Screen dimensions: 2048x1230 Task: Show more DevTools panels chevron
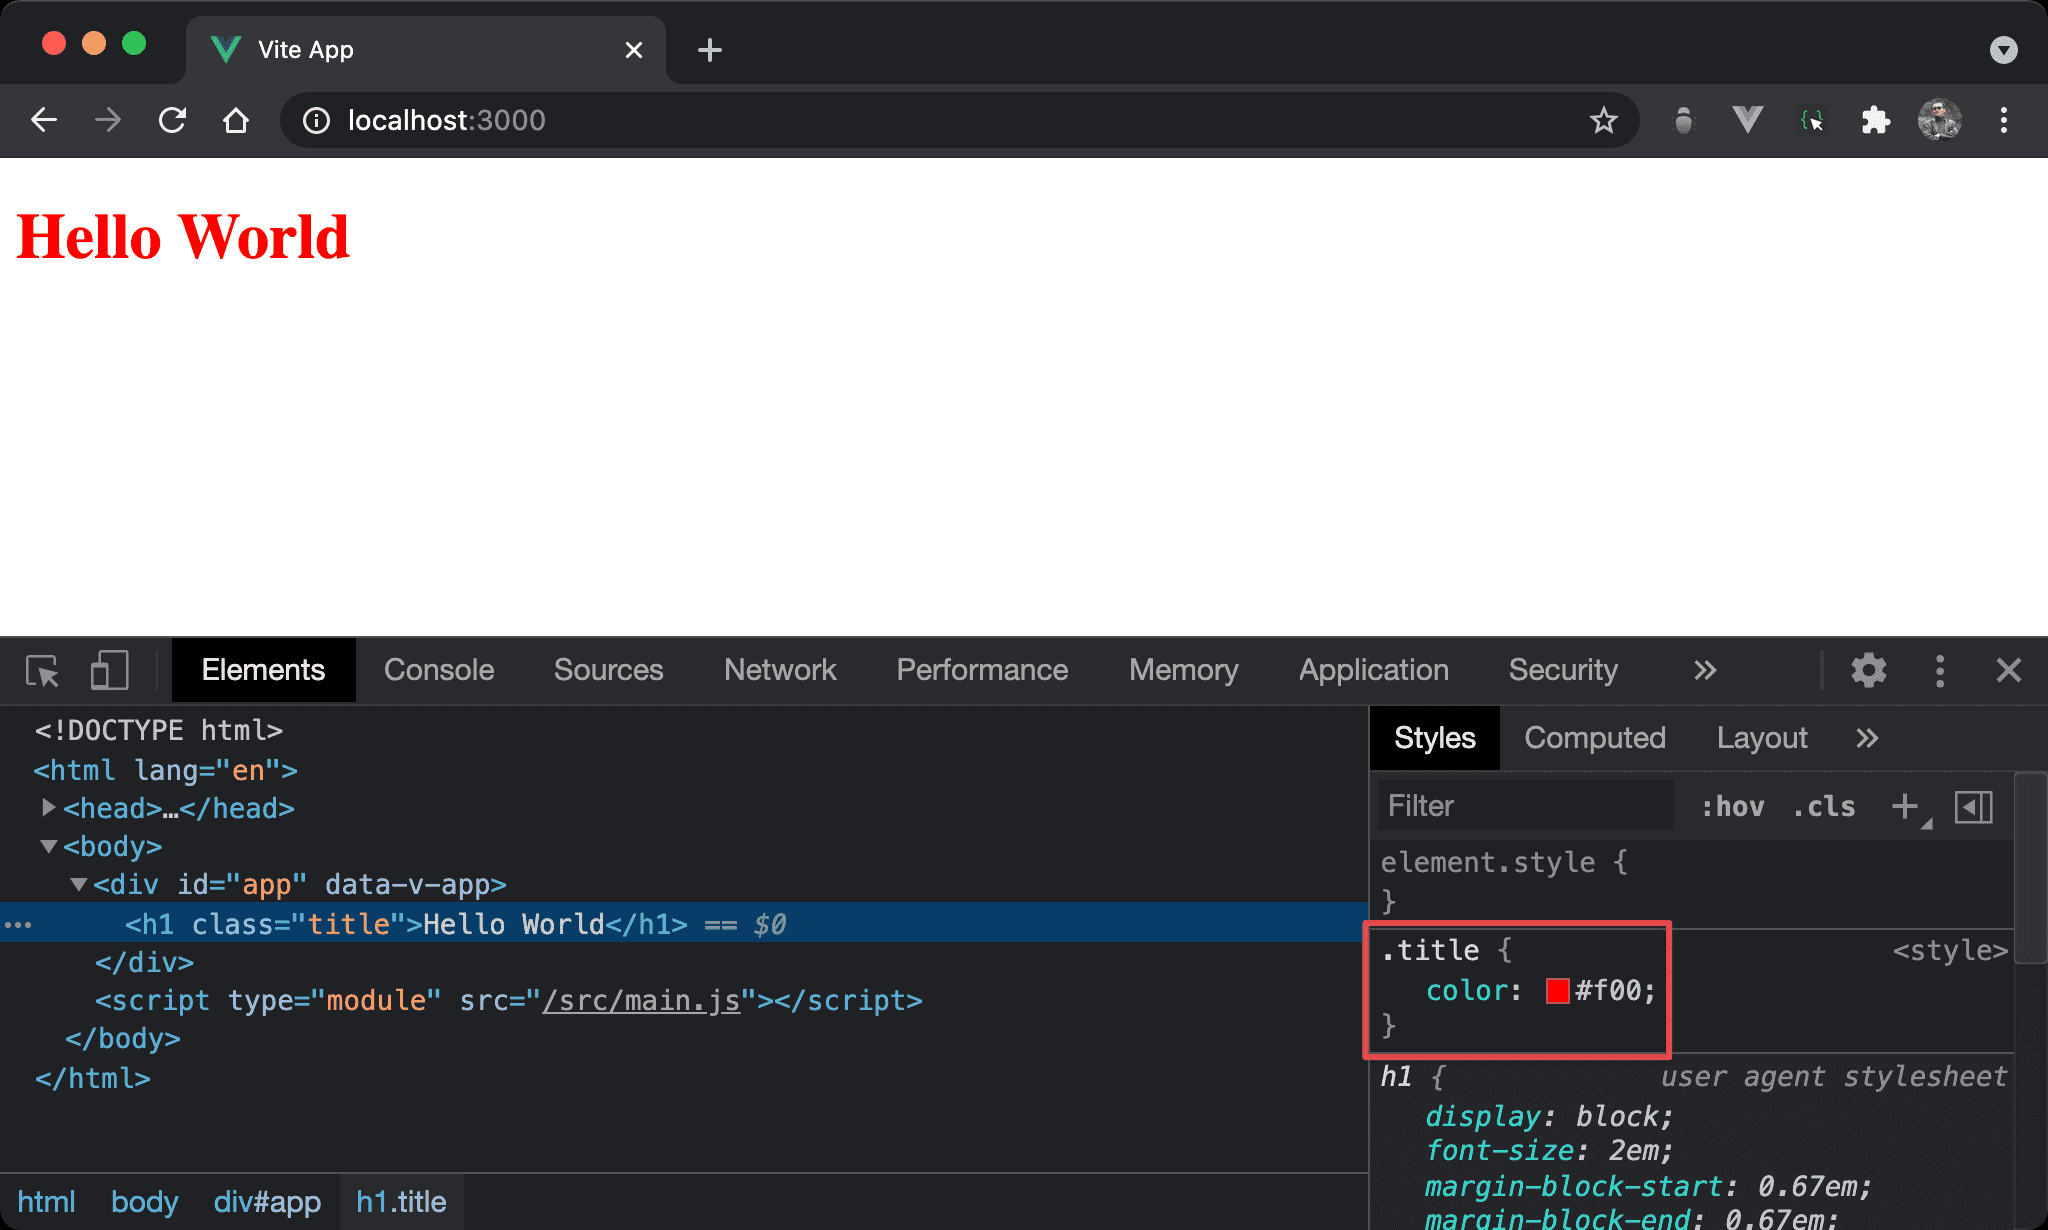click(1705, 670)
